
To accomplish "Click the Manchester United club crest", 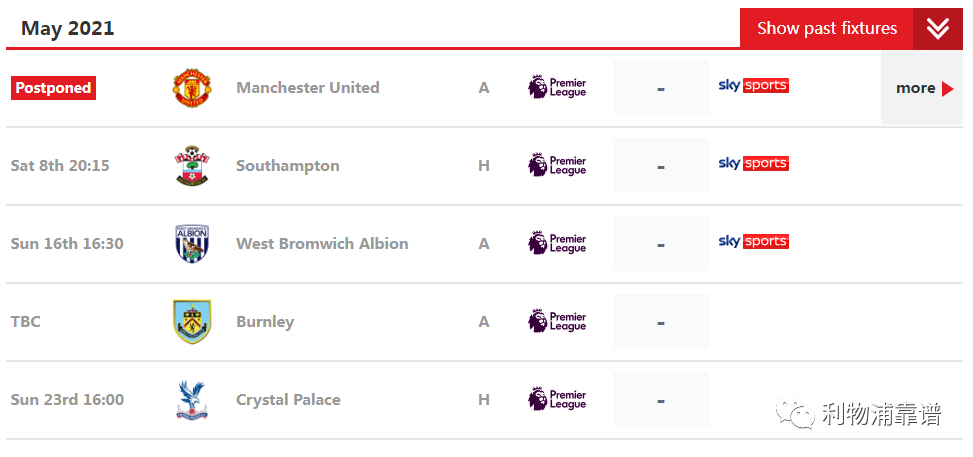I will [192, 88].
